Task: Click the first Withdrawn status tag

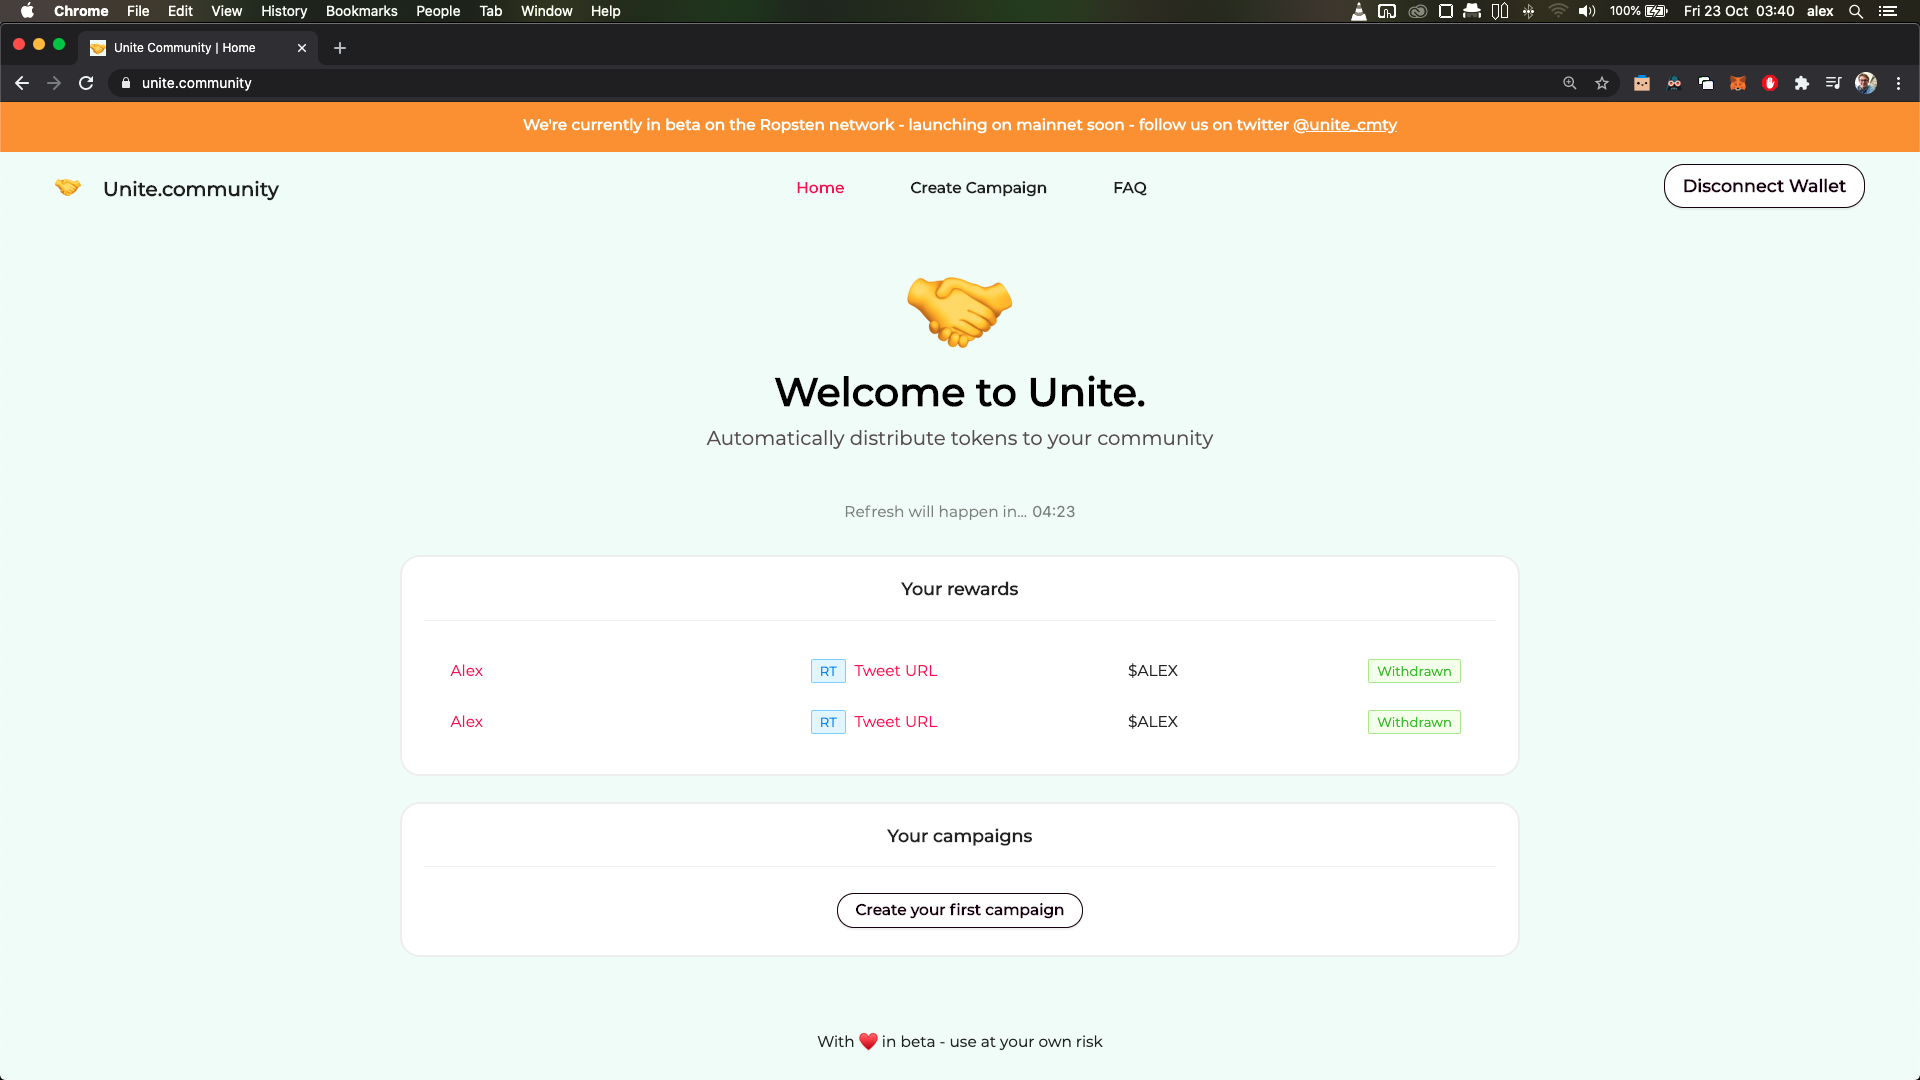Action: (1414, 671)
